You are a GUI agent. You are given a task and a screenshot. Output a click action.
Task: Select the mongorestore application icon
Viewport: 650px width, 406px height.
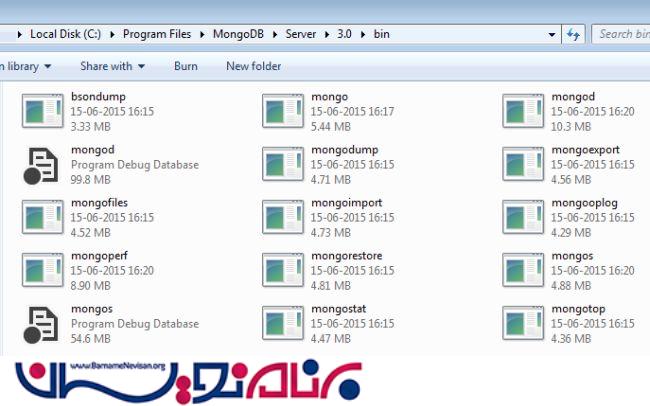tap(283, 270)
